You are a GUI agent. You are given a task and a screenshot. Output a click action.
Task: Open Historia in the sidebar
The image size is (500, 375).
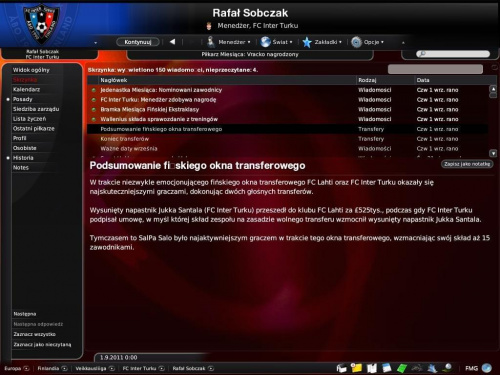(23, 158)
